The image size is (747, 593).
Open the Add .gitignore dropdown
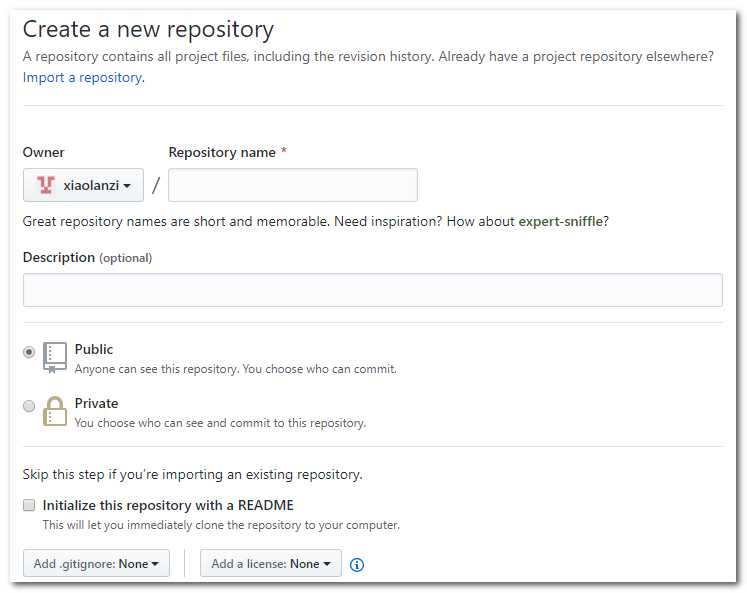[x=96, y=563]
